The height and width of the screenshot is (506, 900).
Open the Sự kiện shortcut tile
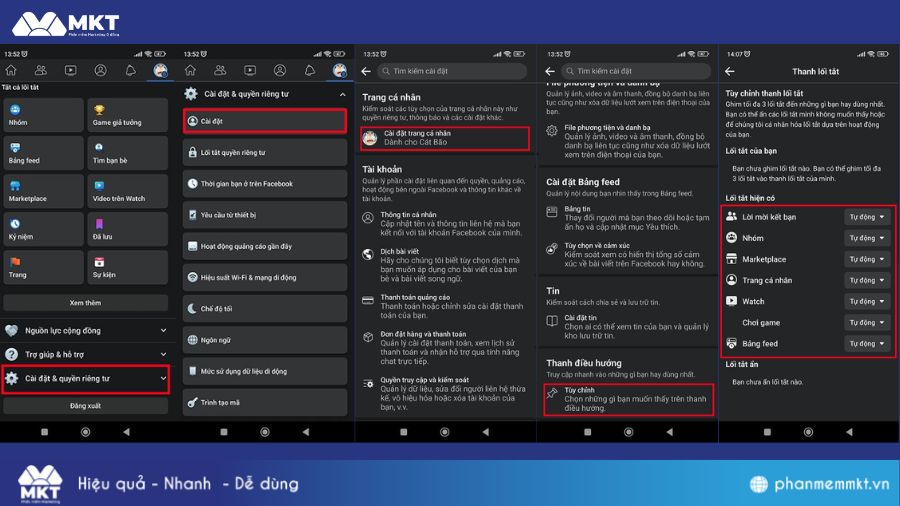click(127, 267)
